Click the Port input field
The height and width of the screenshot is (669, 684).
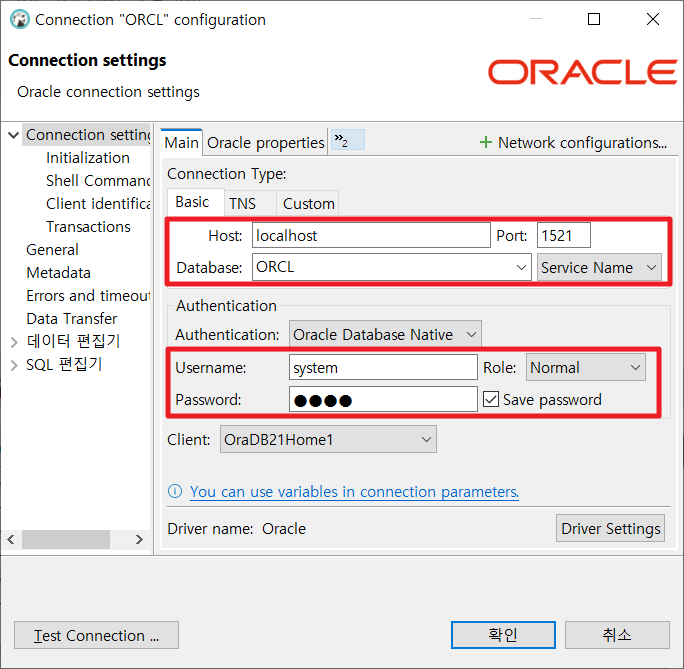pos(564,236)
